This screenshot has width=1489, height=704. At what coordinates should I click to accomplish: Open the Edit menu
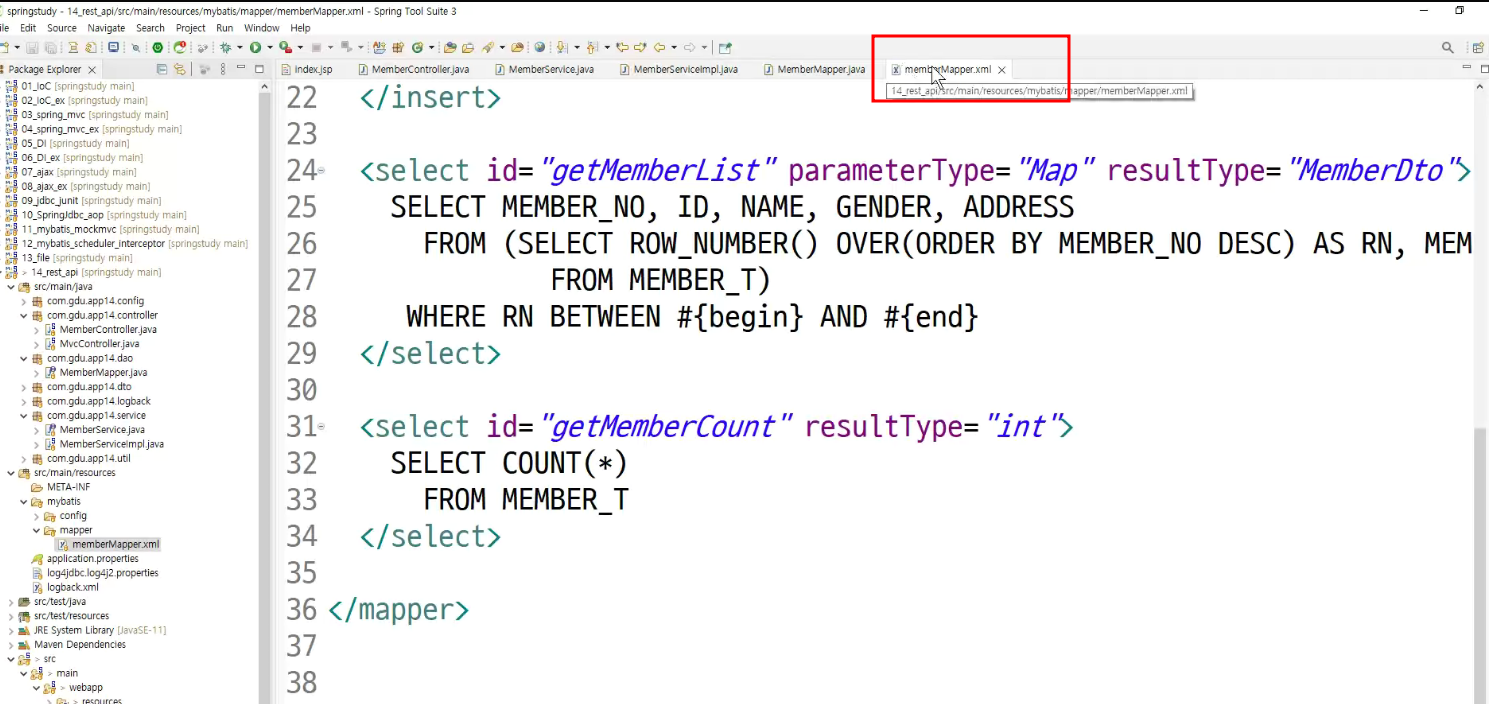(x=28, y=28)
